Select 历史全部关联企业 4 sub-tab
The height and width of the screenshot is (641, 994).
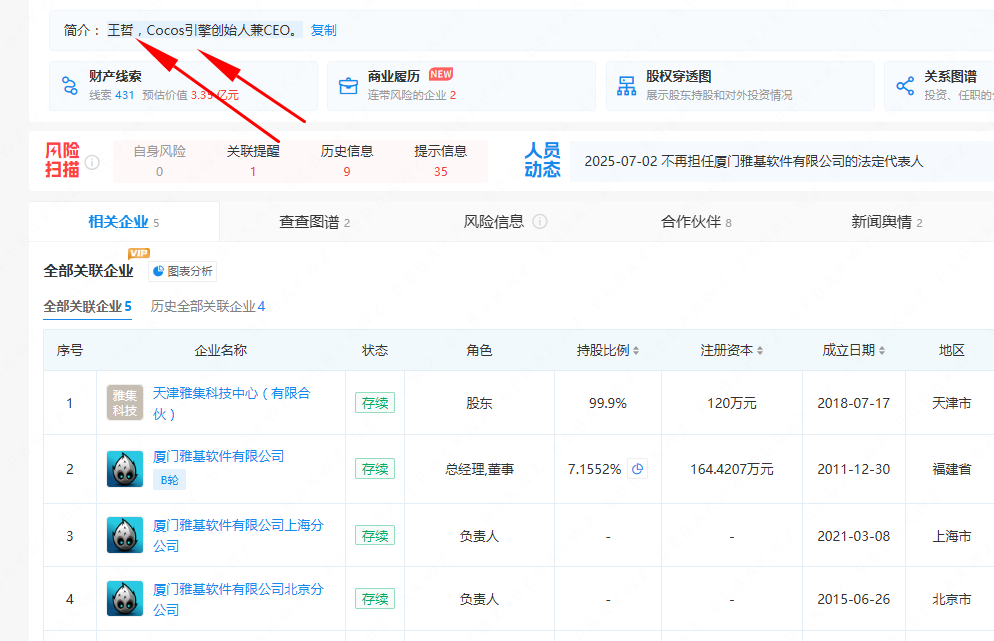pos(208,307)
